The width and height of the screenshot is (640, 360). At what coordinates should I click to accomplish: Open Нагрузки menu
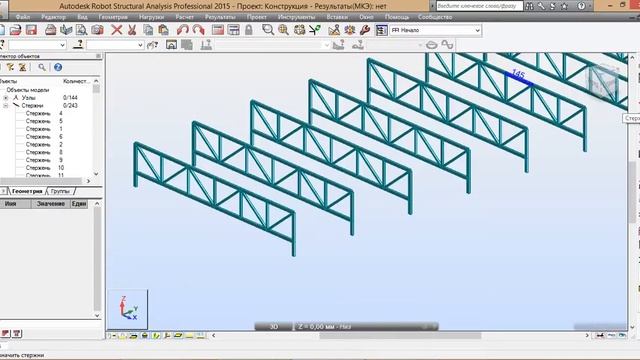151,17
